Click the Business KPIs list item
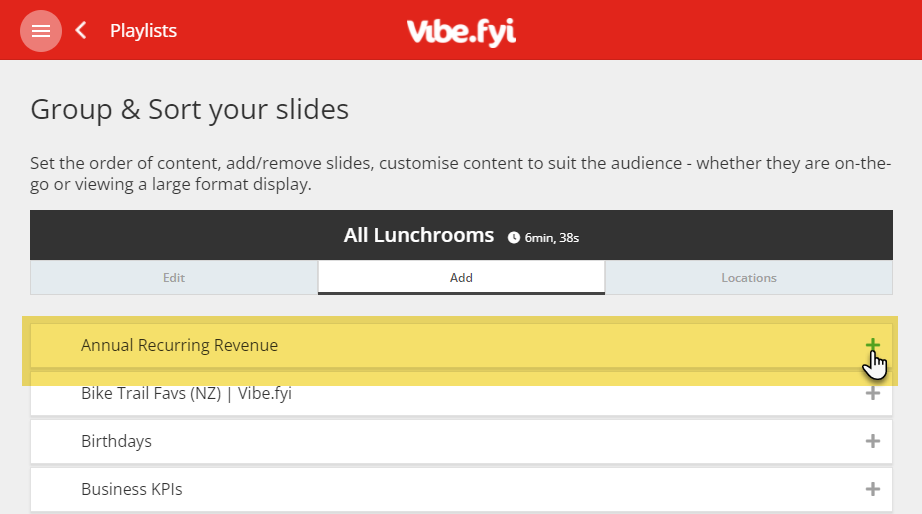 [461, 489]
